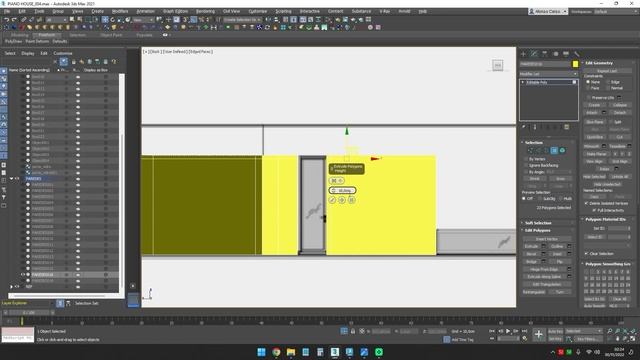Screen dimensions: 640x360
Task: Open the Utilities panel wrench tab
Action: (x=577, y=54)
